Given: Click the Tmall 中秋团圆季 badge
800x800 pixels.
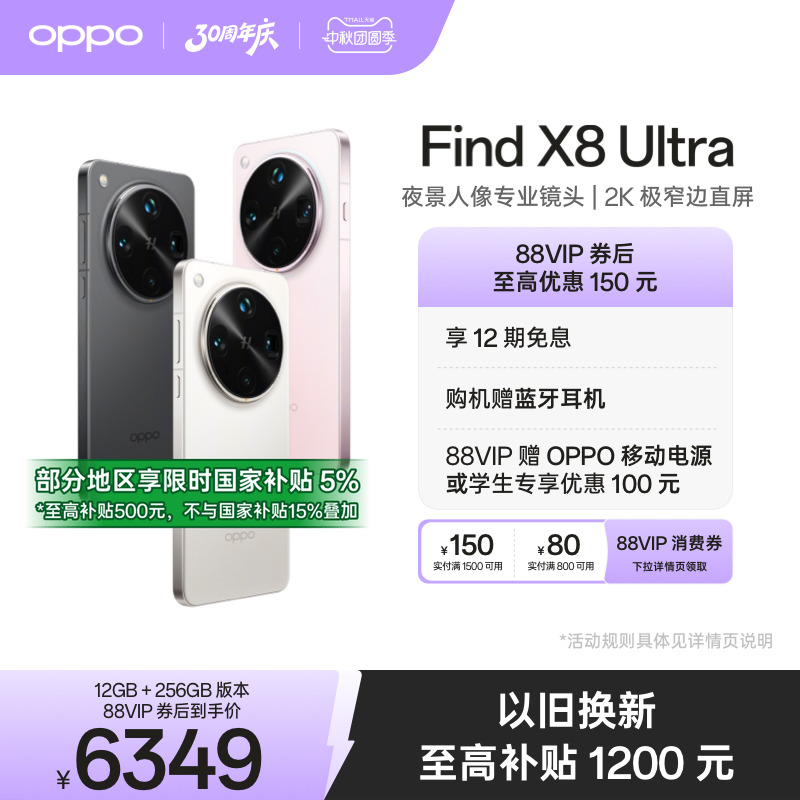Looking at the screenshot, I should (359, 35).
